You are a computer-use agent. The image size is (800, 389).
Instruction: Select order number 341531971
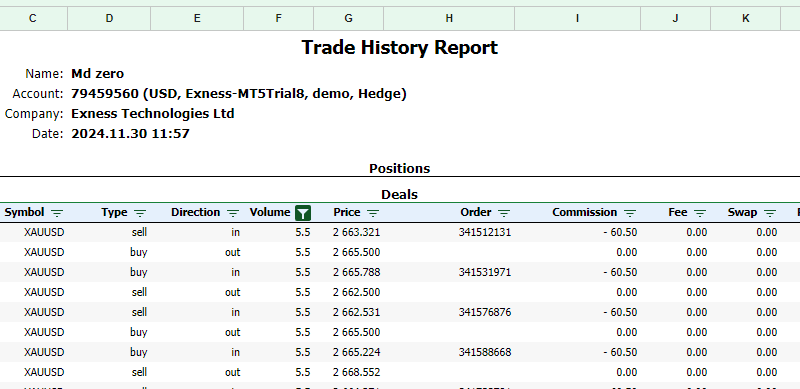pyautogui.click(x=485, y=272)
